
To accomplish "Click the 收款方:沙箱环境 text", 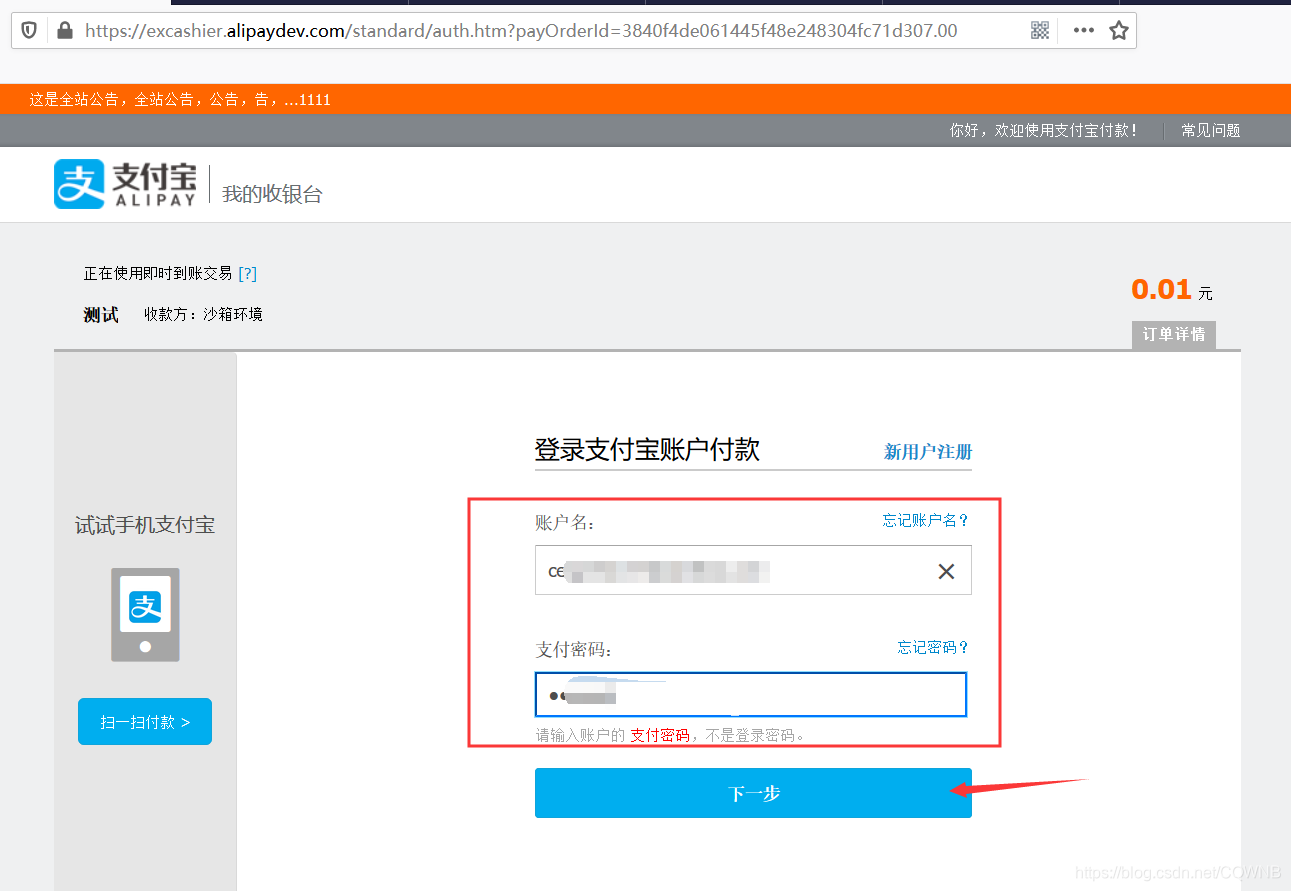I will point(203,314).
